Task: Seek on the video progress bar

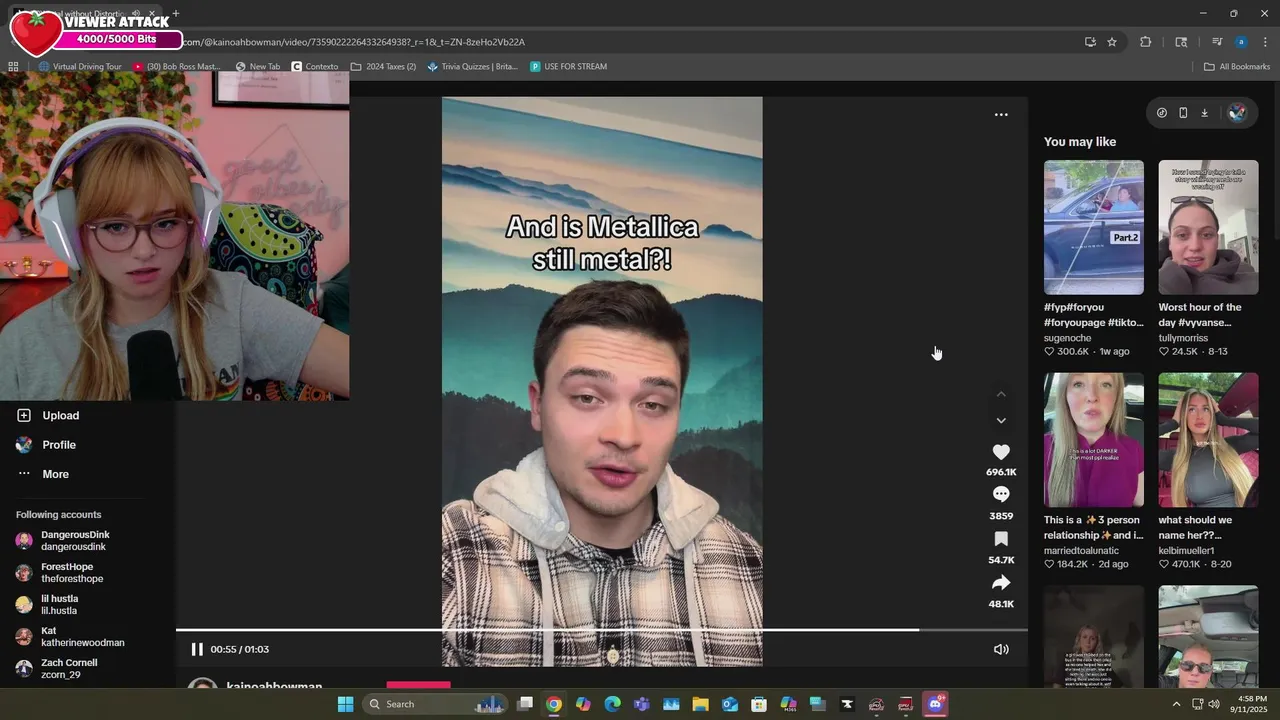Action: pyautogui.click(x=601, y=630)
